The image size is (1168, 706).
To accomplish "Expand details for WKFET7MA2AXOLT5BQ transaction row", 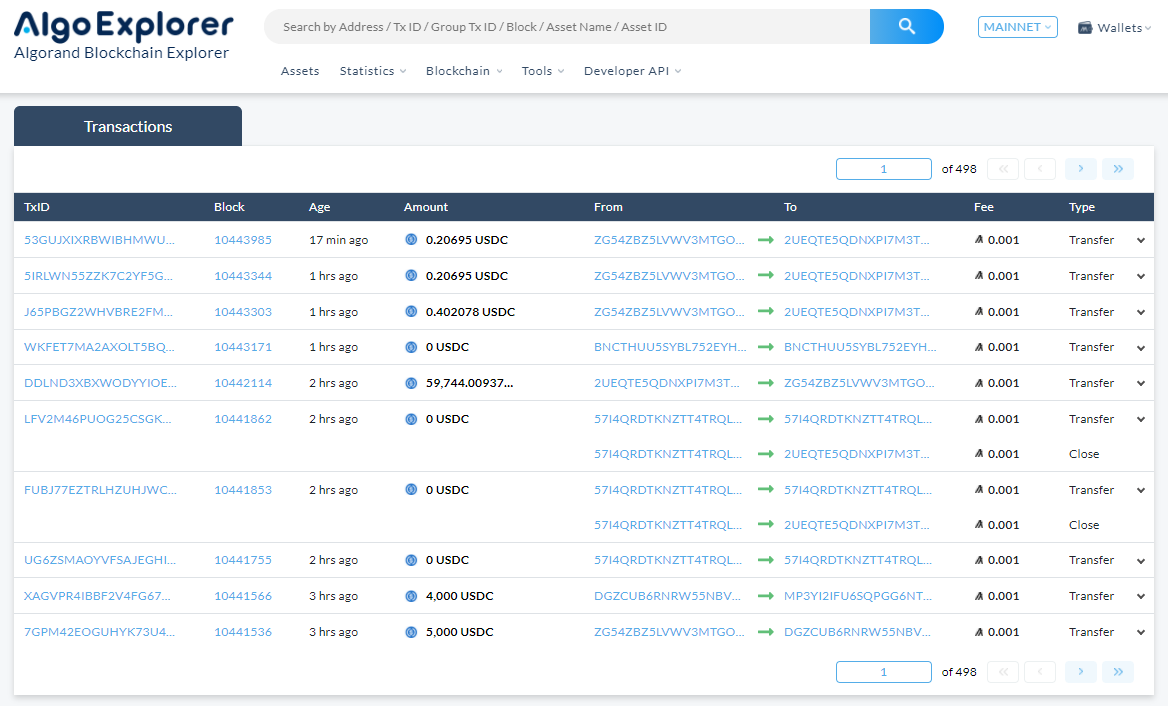I will pos(1140,348).
